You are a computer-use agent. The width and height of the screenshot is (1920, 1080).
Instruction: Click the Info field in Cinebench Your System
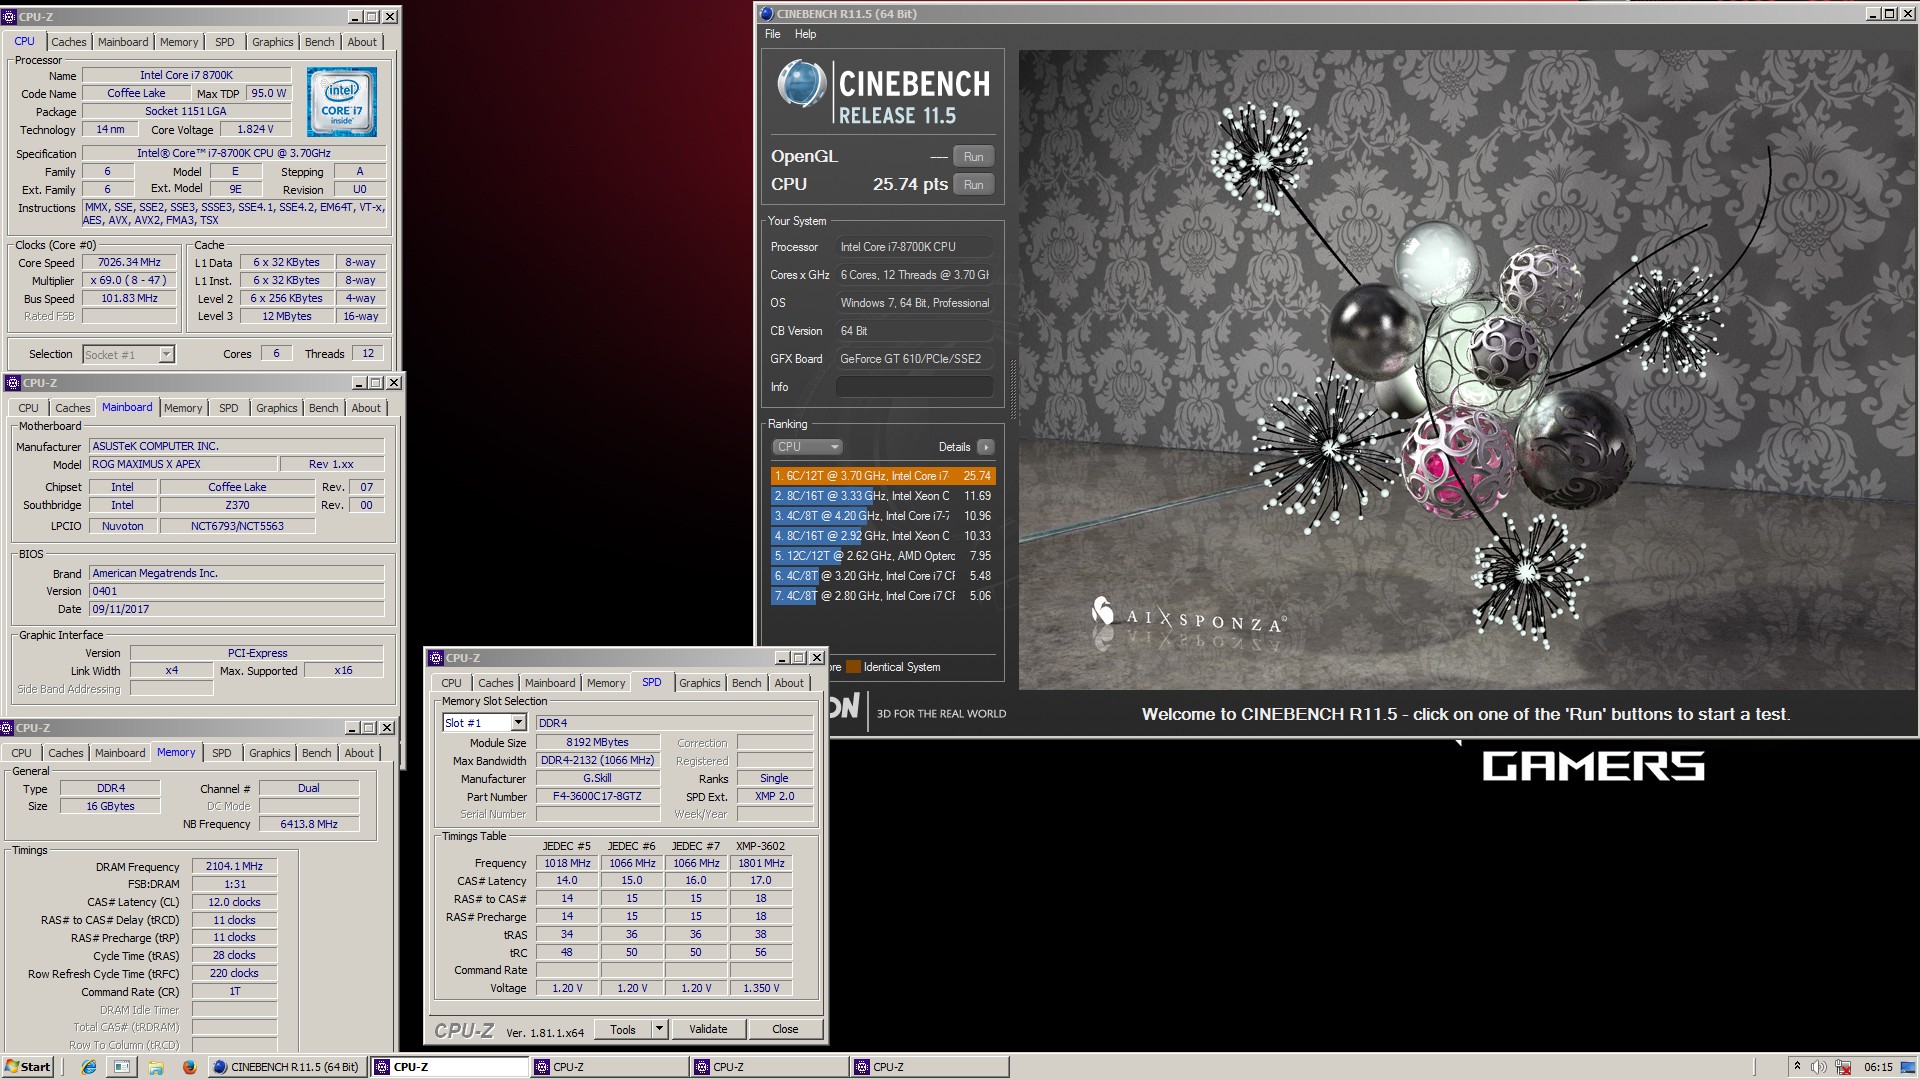click(915, 387)
